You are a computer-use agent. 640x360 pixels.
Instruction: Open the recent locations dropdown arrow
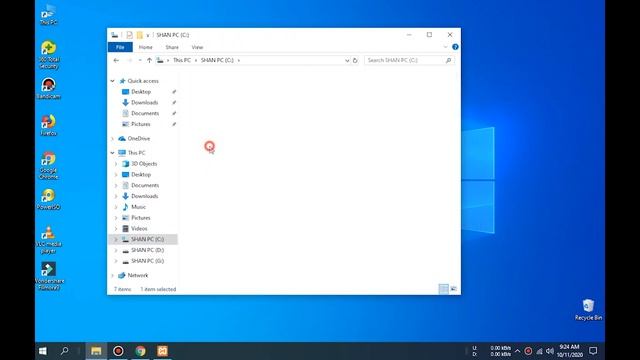140,60
